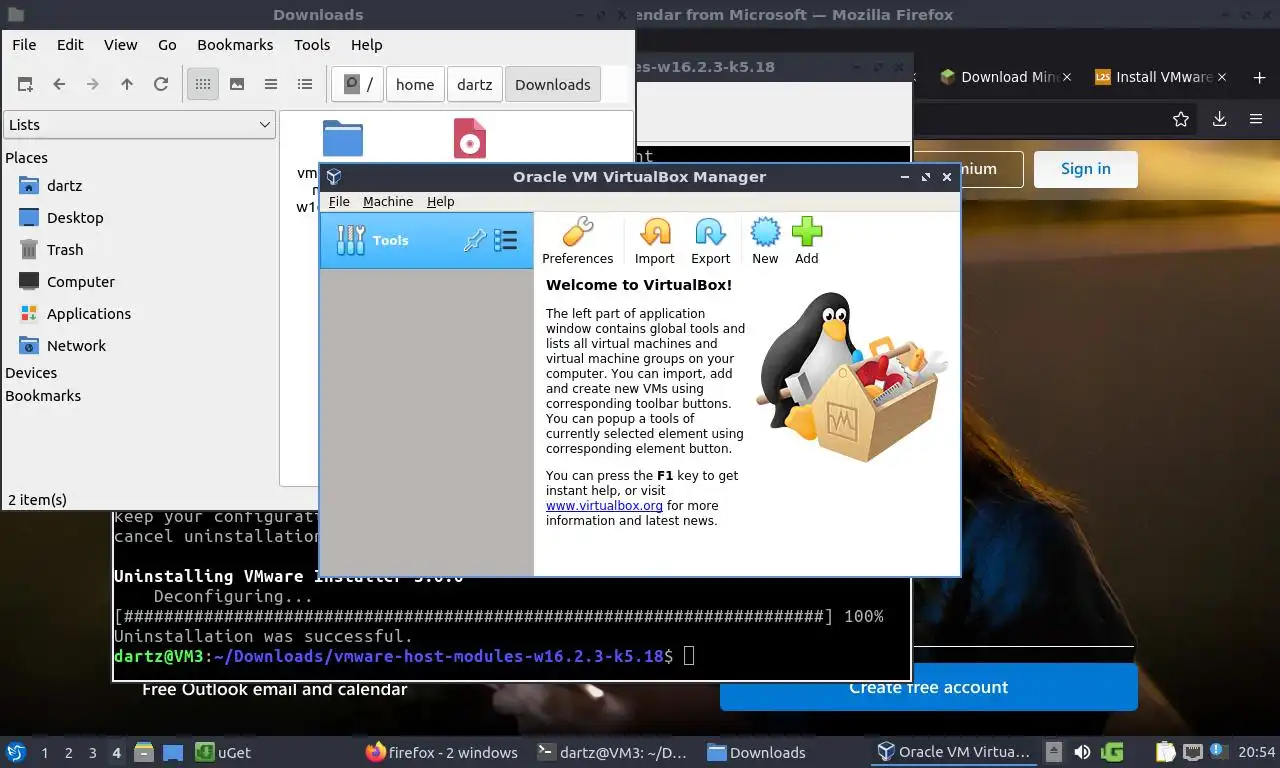Open the Tools menu in file manager

(x=312, y=45)
